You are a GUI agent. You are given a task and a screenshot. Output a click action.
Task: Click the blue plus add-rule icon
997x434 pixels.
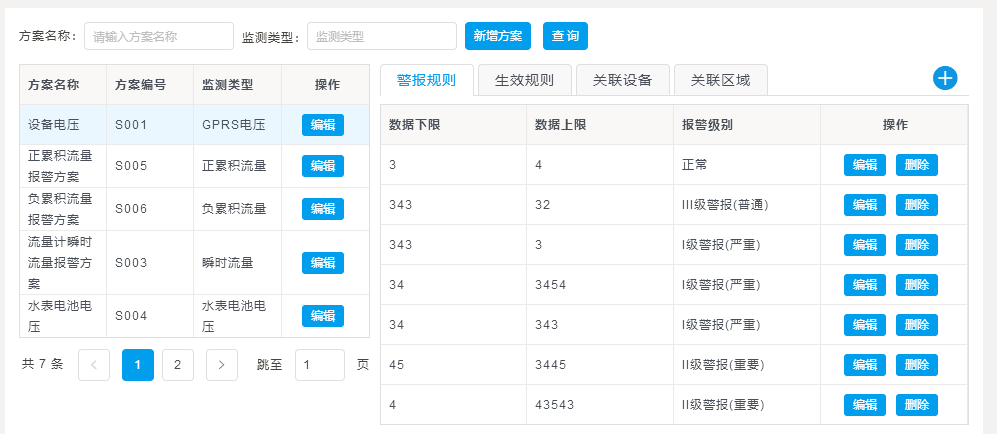click(x=945, y=78)
